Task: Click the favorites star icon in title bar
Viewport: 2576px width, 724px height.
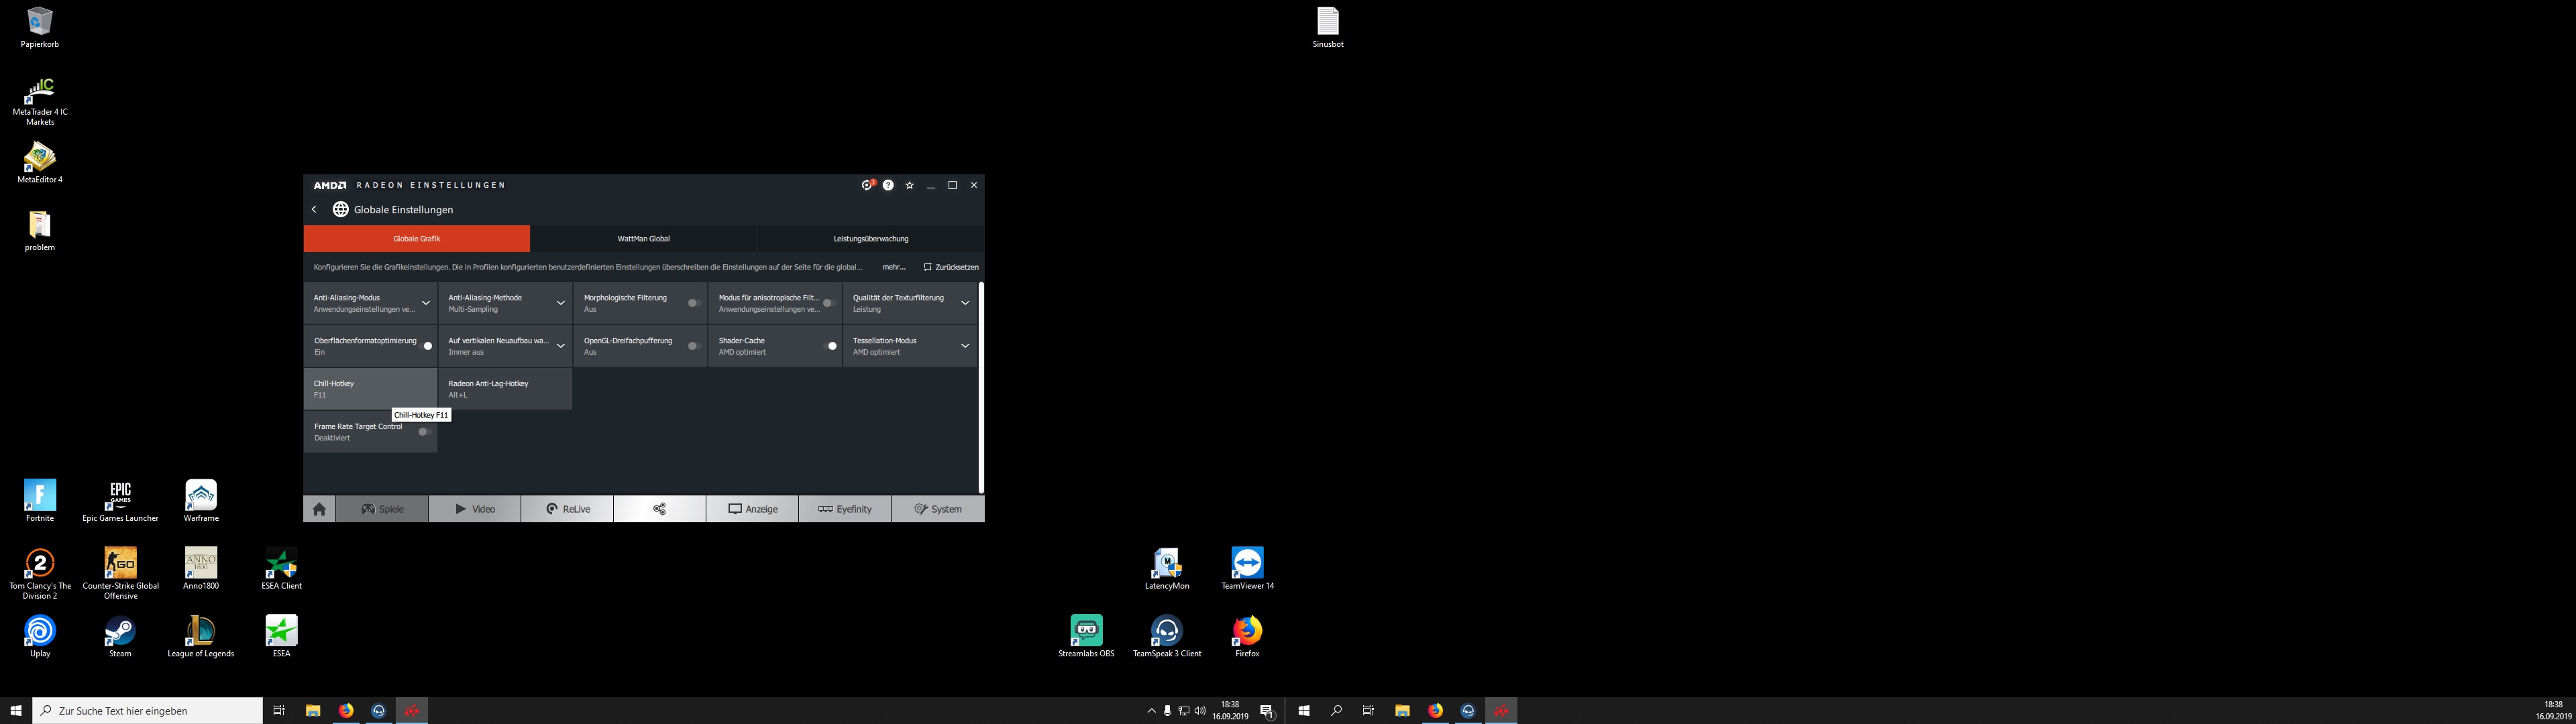Action: point(909,185)
